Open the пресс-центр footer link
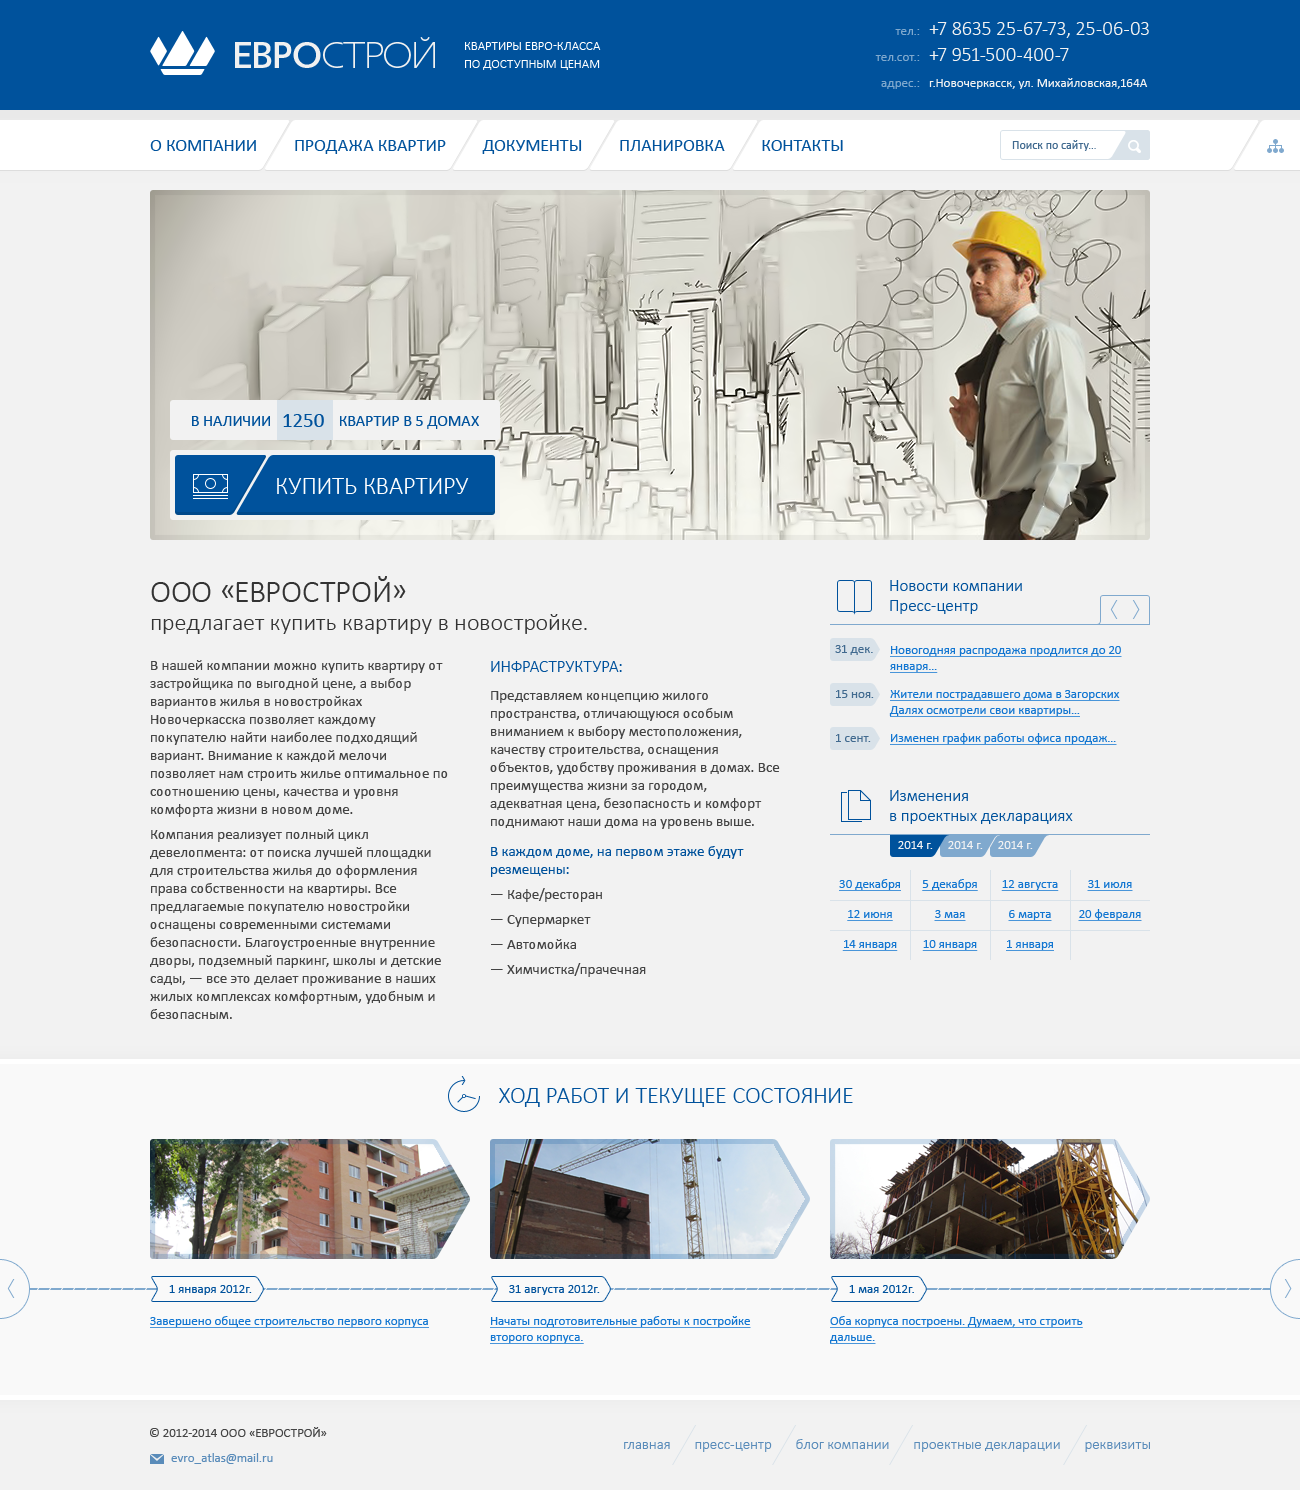The height and width of the screenshot is (1490, 1300). click(733, 1445)
